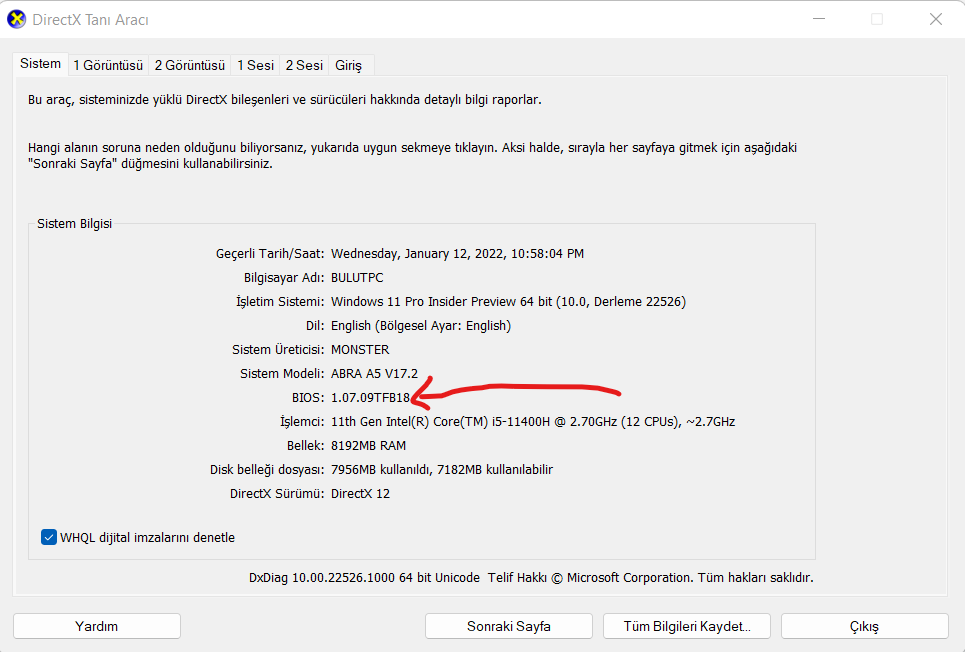
Task: Click the Bellek value 8192MB RAM
Action: click(368, 446)
